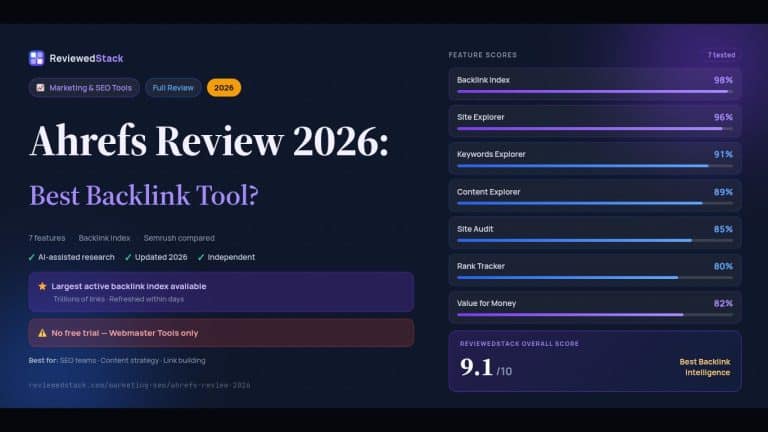Click the orange 2026 badge
This screenshot has width=768, height=432.
point(224,88)
